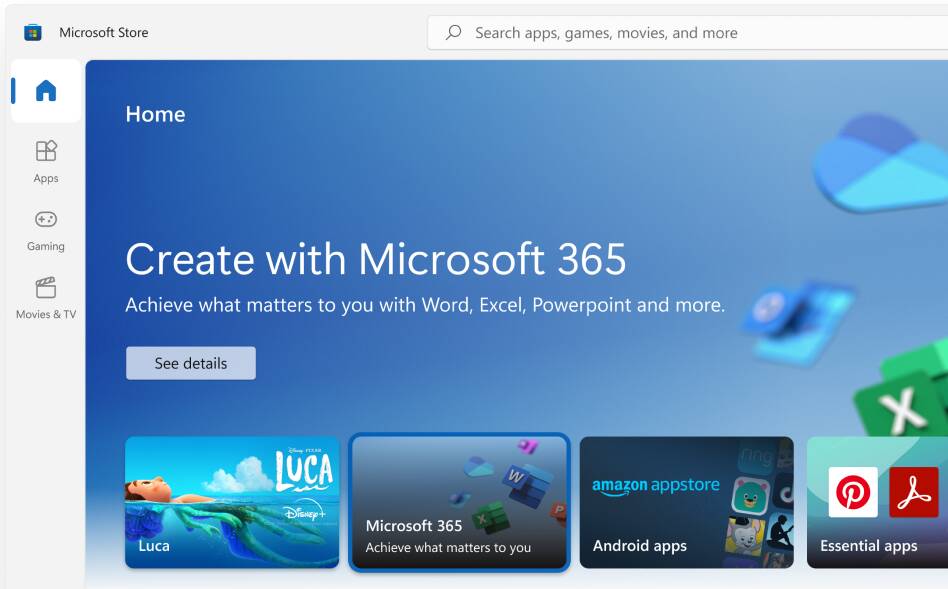
Task: Go to the Home section in sidebar
Action: [46, 91]
